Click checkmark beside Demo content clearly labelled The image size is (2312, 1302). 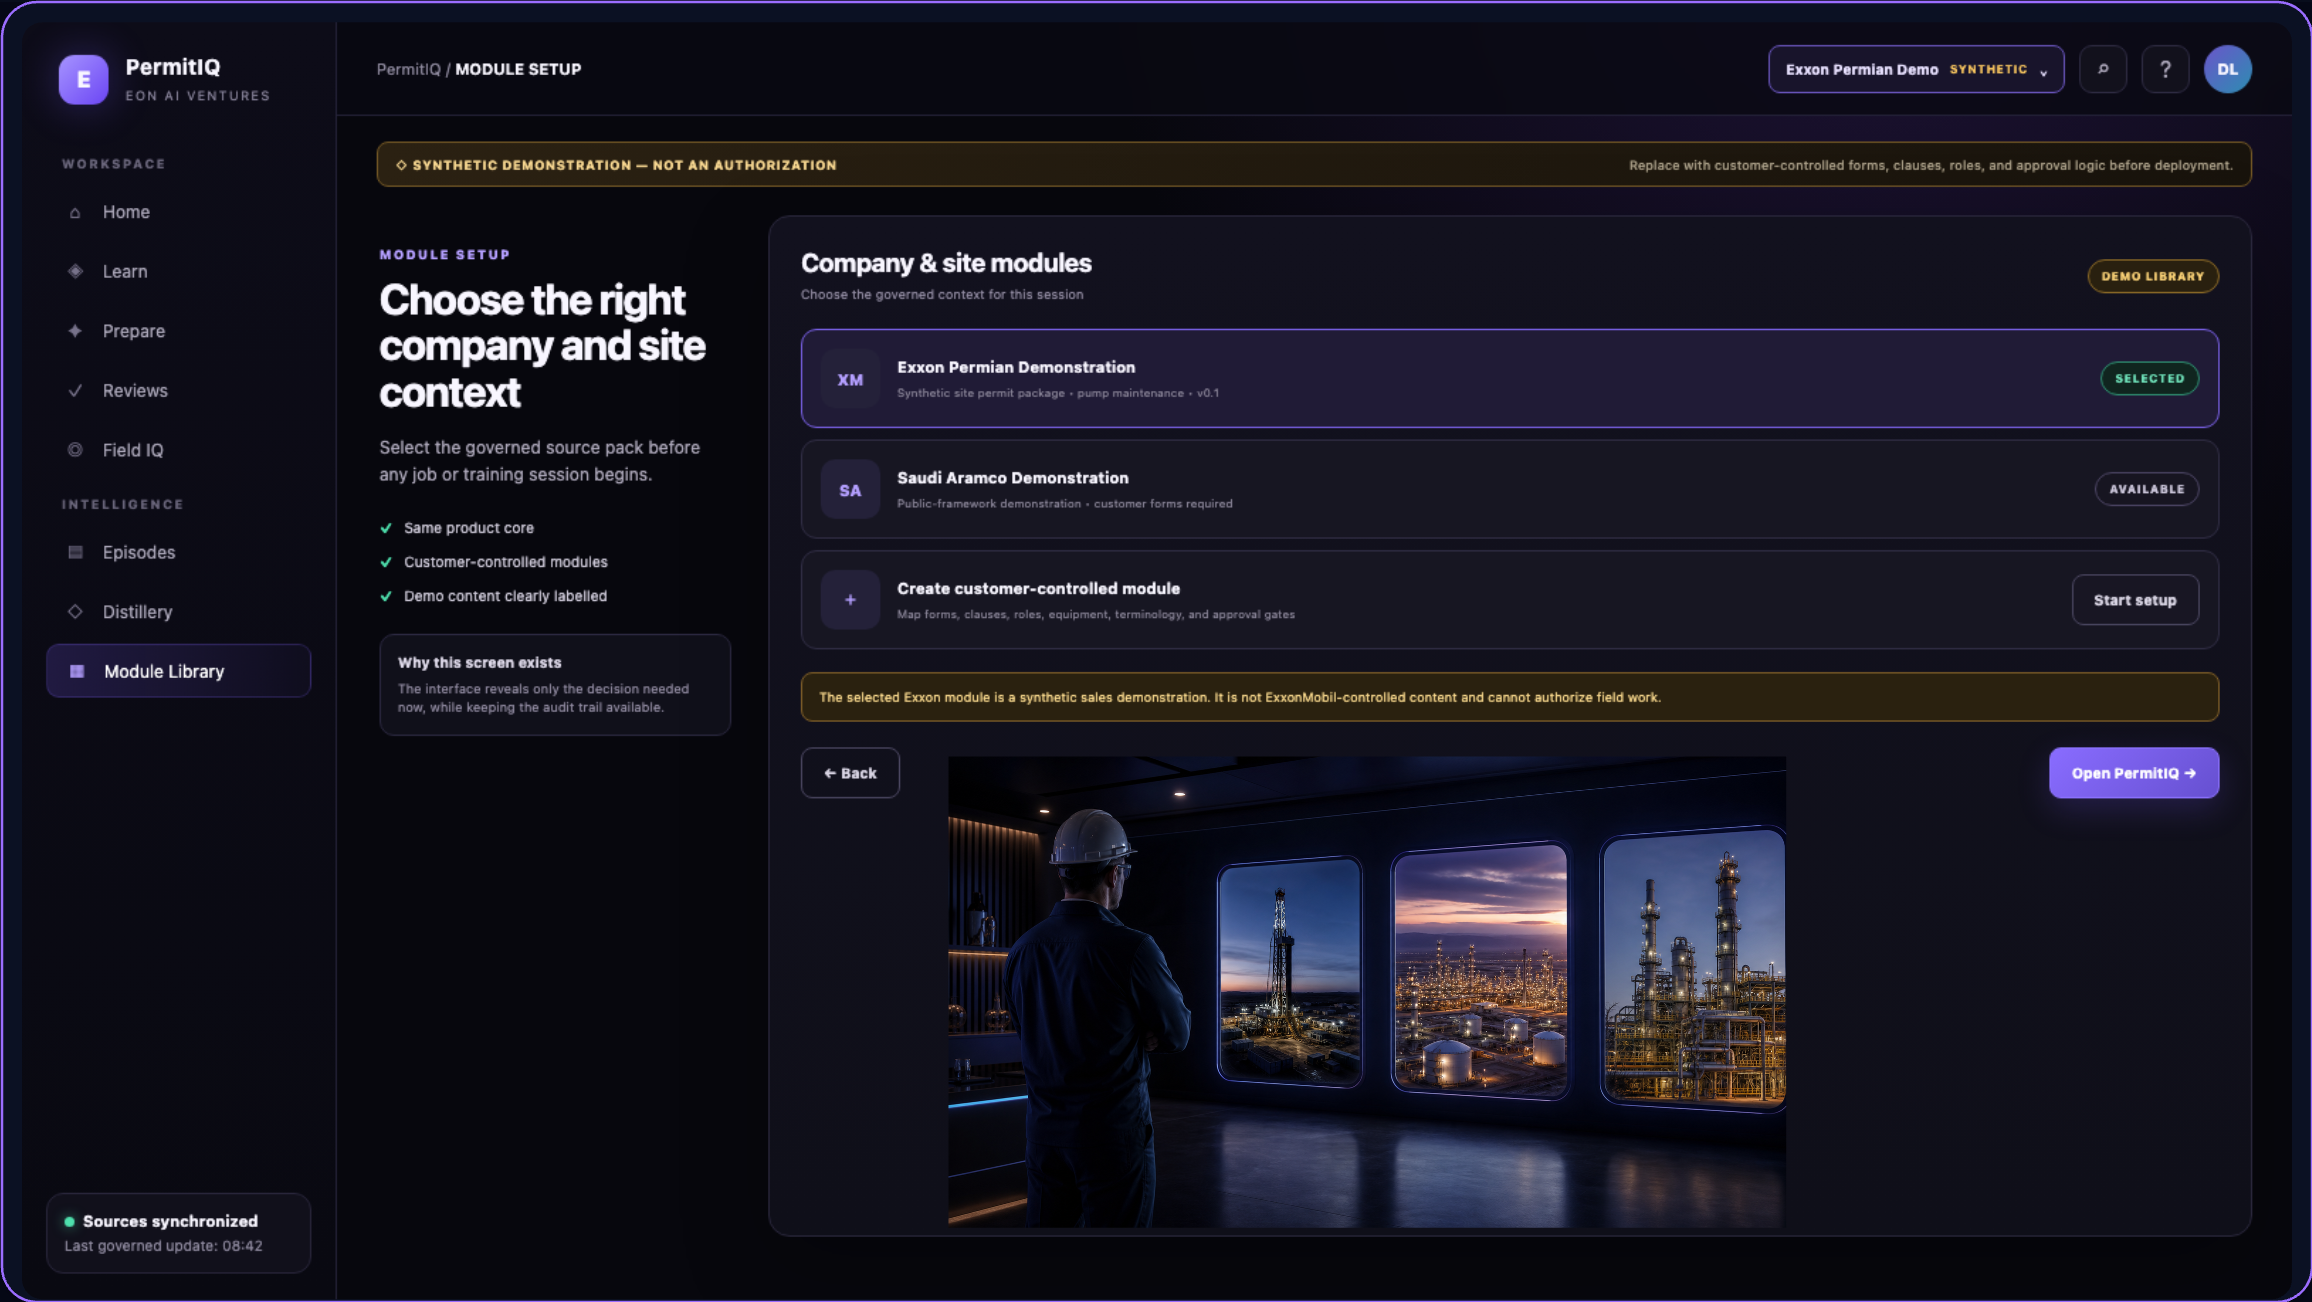[386, 596]
